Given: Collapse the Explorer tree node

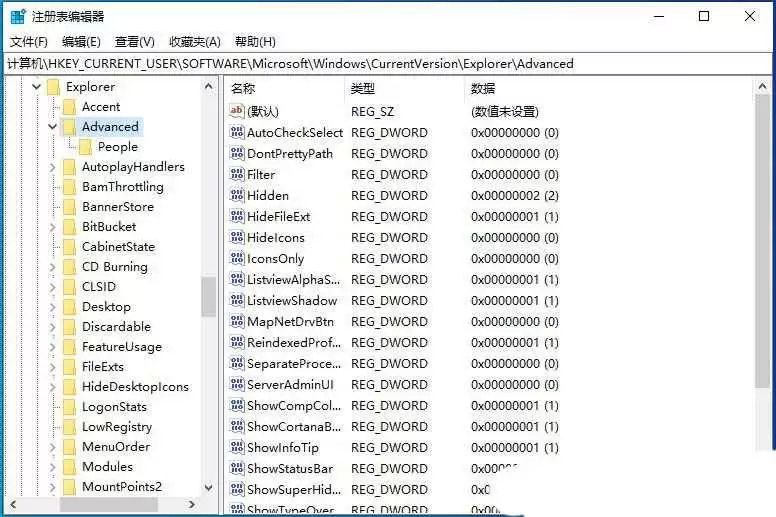Looking at the screenshot, I should (x=36, y=87).
